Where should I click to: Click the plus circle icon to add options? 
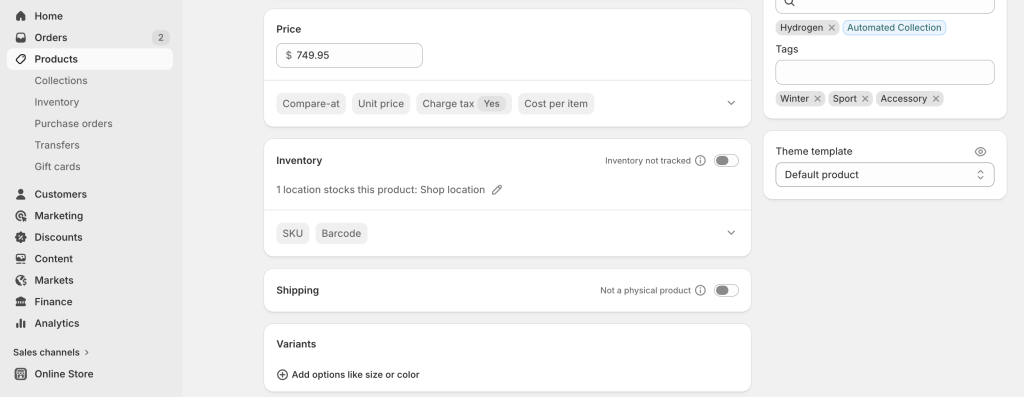(x=282, y=375)
